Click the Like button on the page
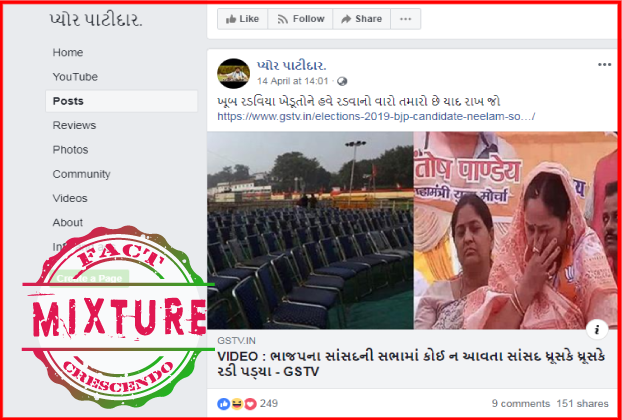 [x=242, y=19]
